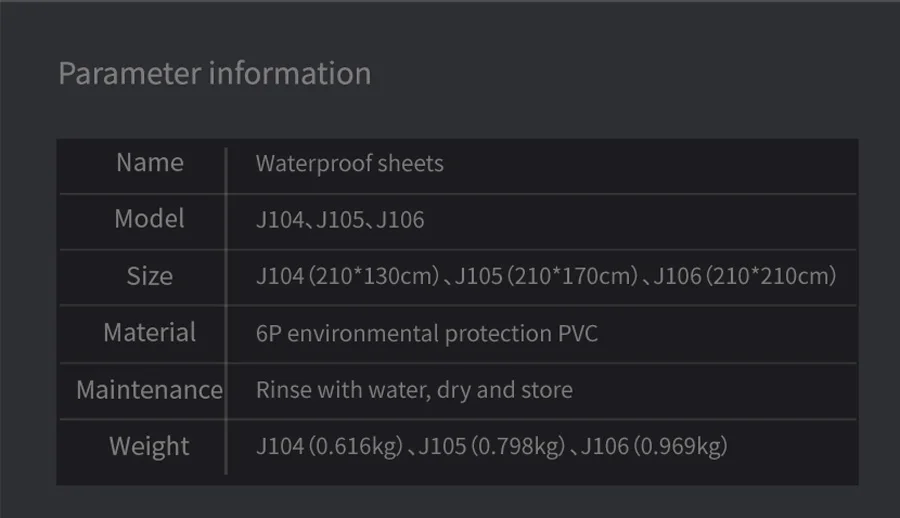Screen dimensions: 900x518
Task: Click the J105 (210*170cm) size entry
Action: [x=546, y=276]
